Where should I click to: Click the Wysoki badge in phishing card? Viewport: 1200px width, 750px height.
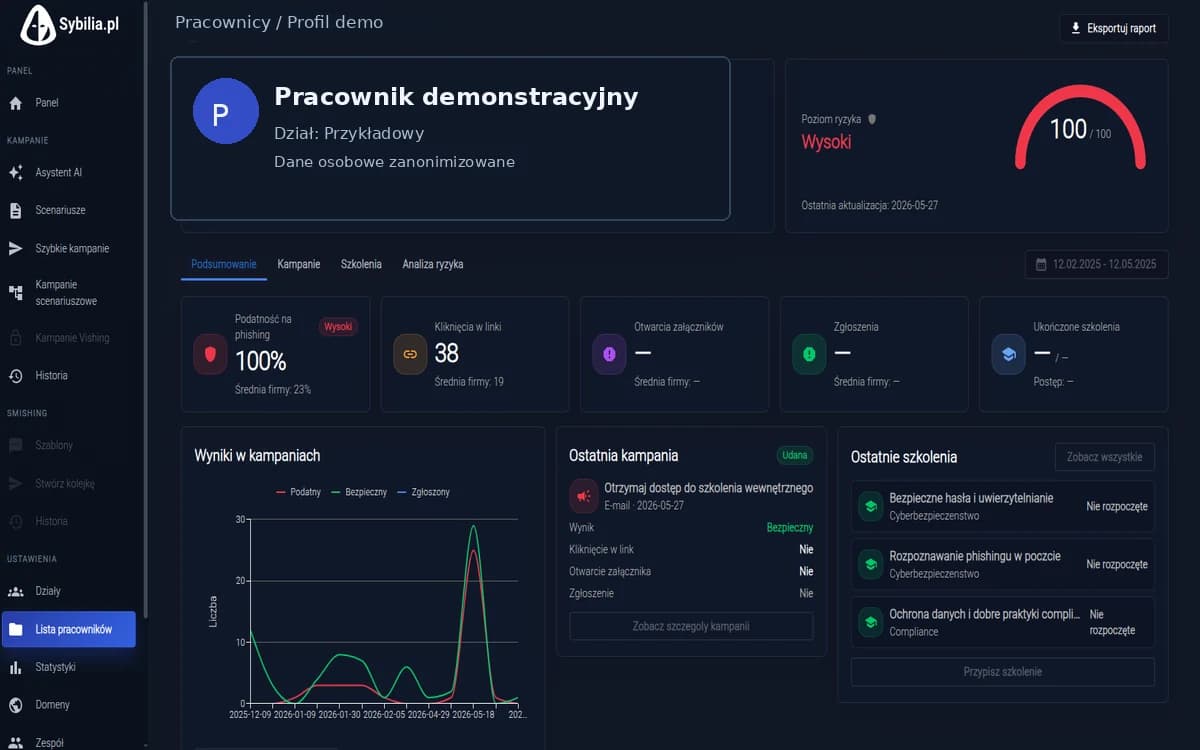click(x=338, y=326)
